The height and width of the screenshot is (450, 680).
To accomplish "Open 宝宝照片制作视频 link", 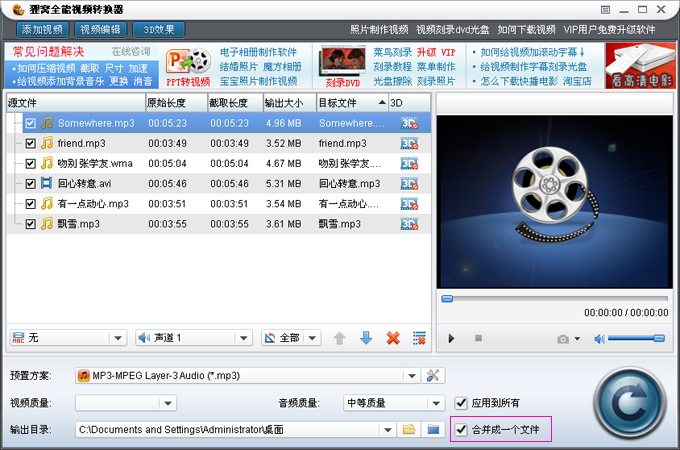I will click(x=258, y=81).
